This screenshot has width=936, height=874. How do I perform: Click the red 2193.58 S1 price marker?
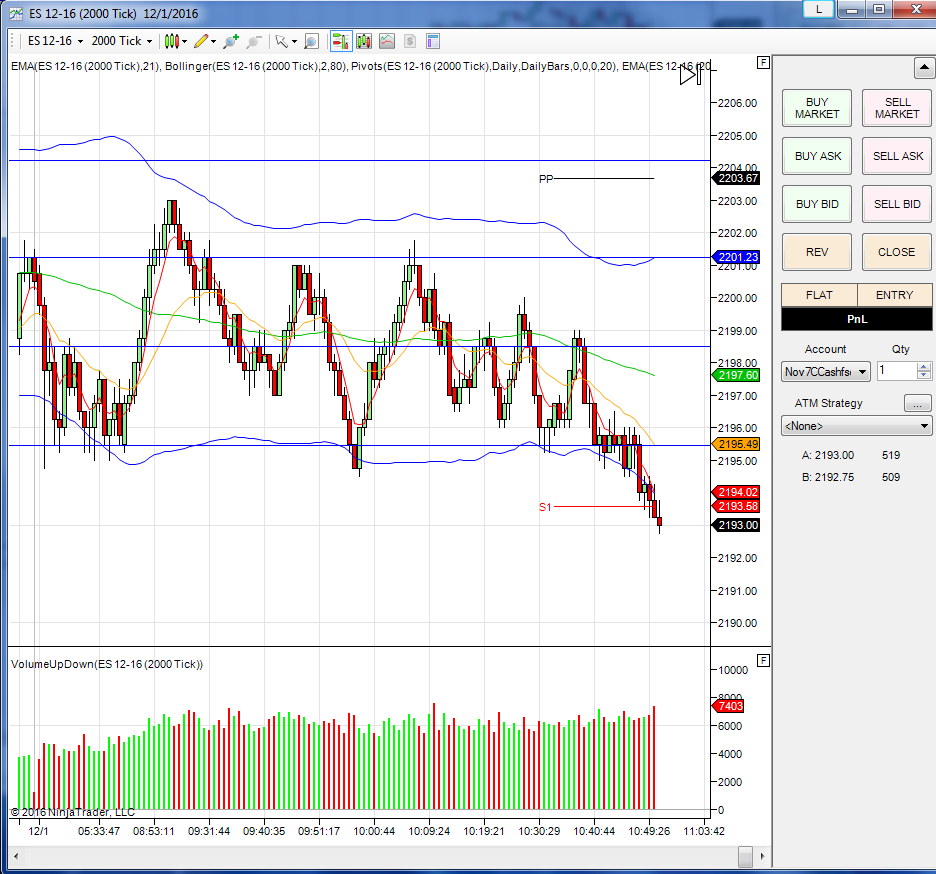(737, 506)
